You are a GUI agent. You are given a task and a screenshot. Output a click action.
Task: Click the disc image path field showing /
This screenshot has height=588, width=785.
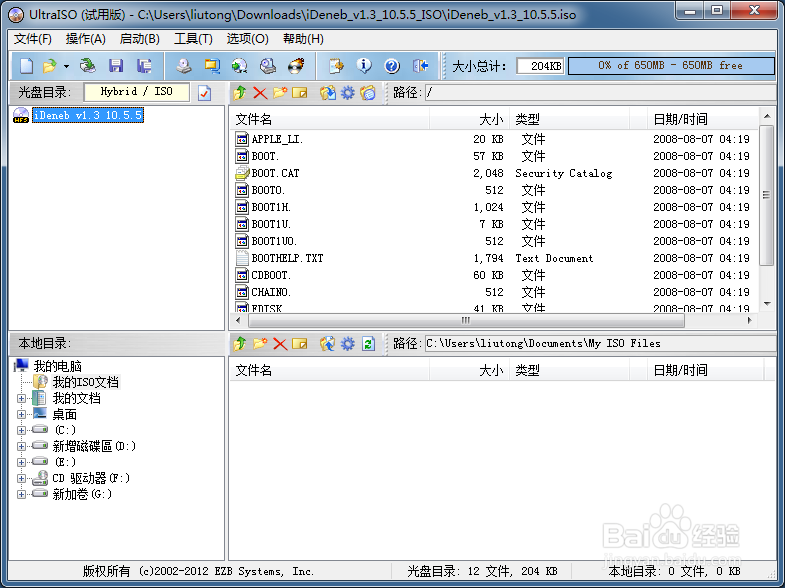pyautogui.click(x=600, y=93)
